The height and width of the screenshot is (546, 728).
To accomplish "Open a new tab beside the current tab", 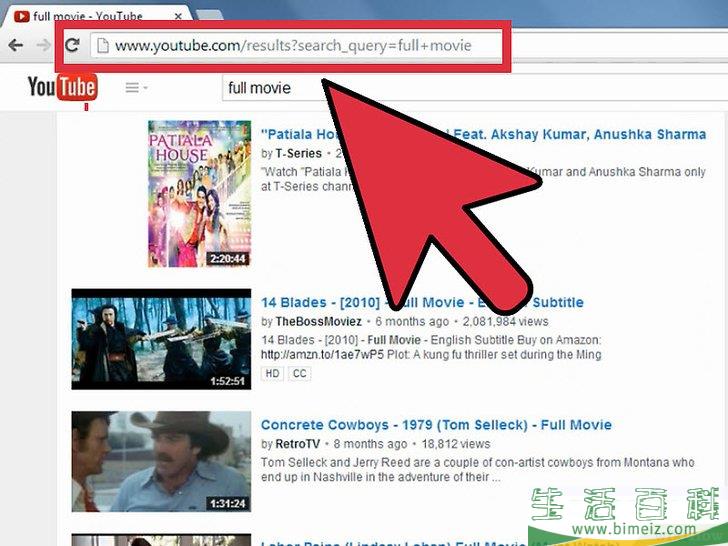I will [x=209, y=15].
